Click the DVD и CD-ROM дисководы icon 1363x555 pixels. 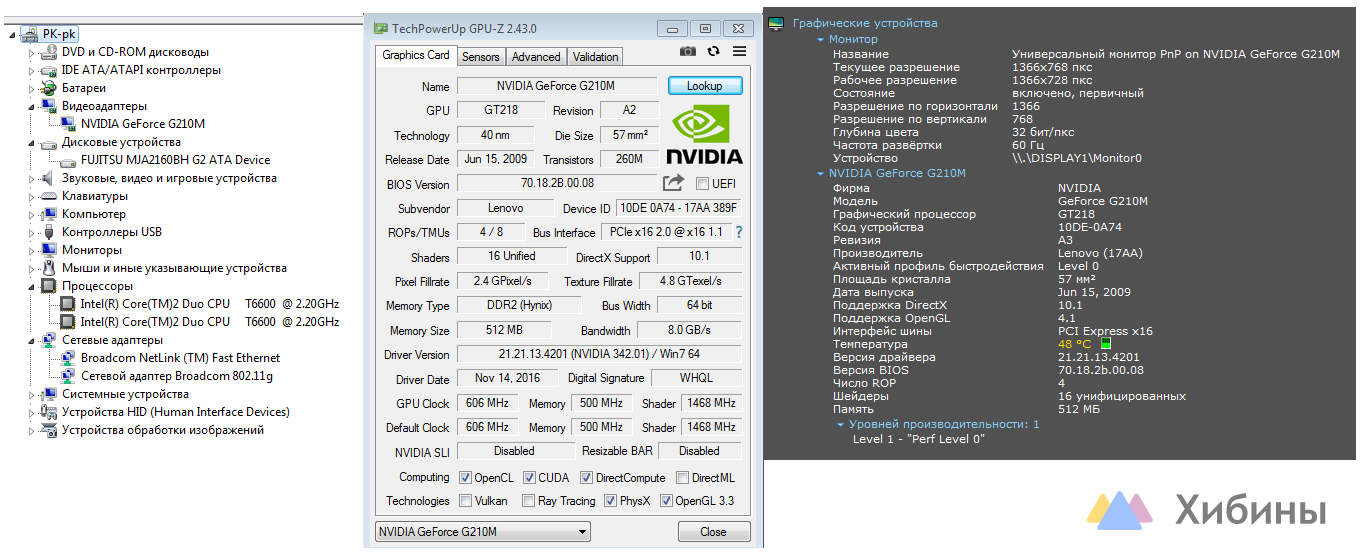point(49,52)
